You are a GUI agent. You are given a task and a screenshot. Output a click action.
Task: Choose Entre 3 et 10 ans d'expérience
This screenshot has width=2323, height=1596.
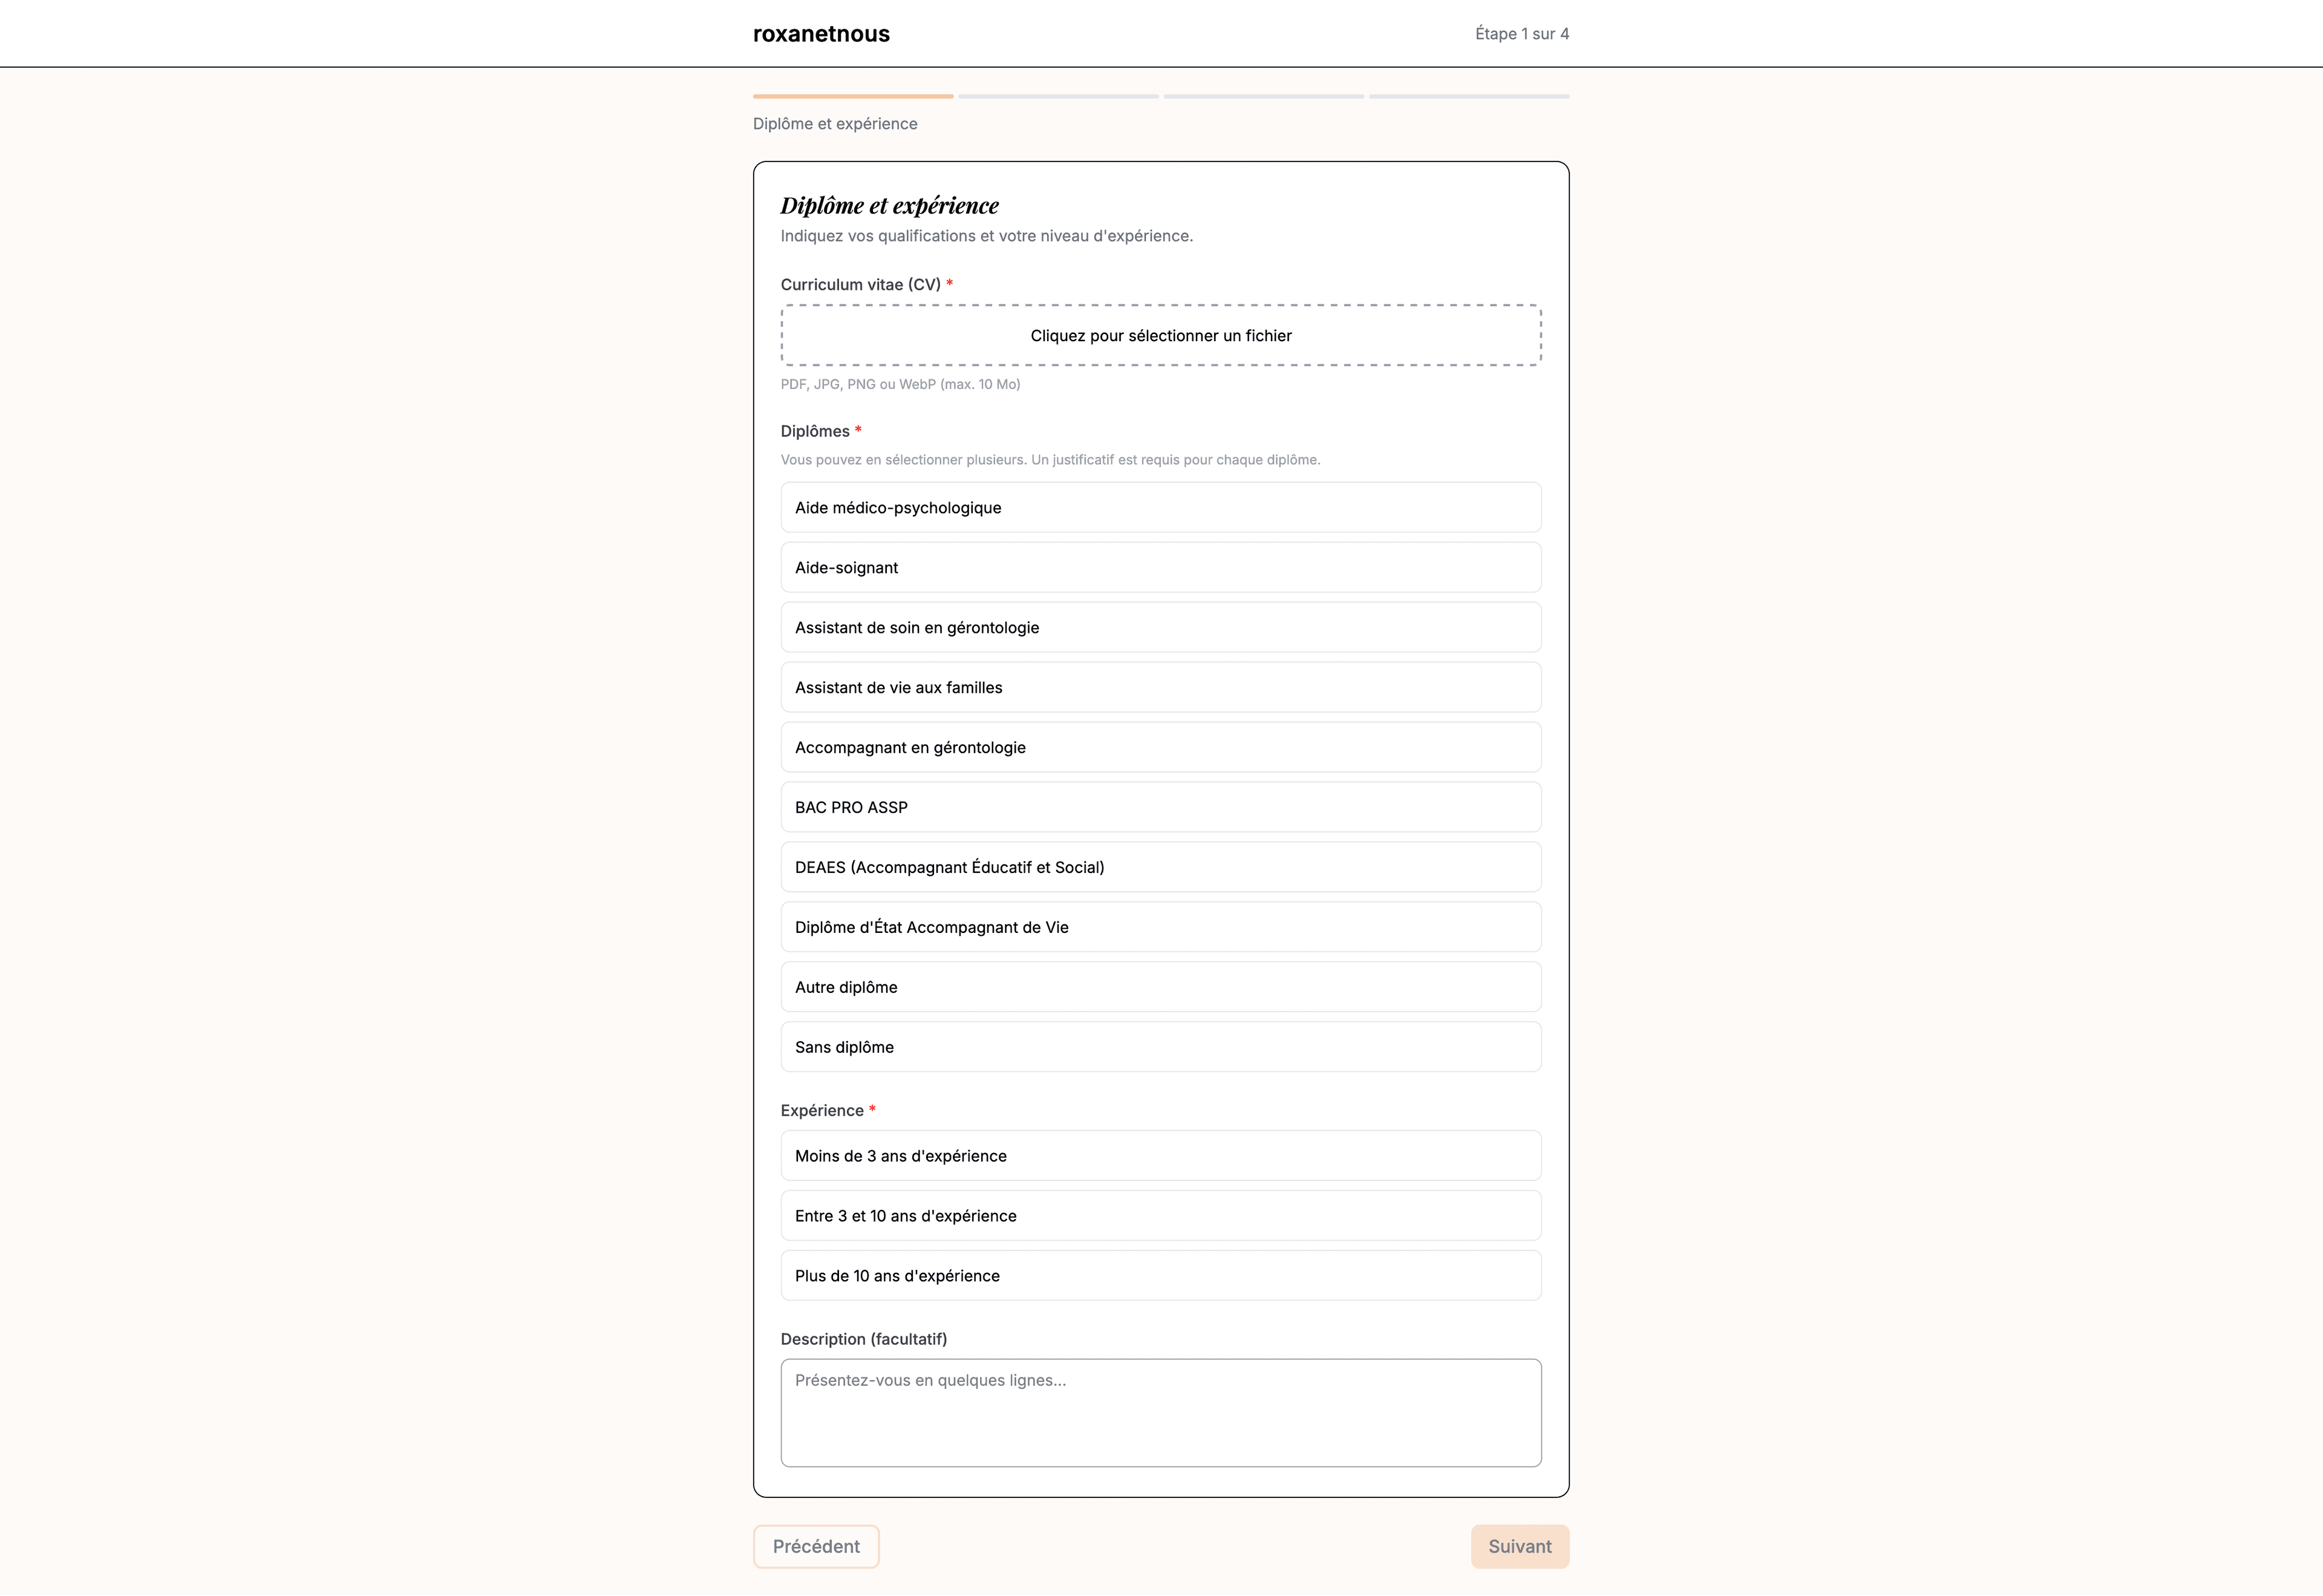point(1161,1216)
